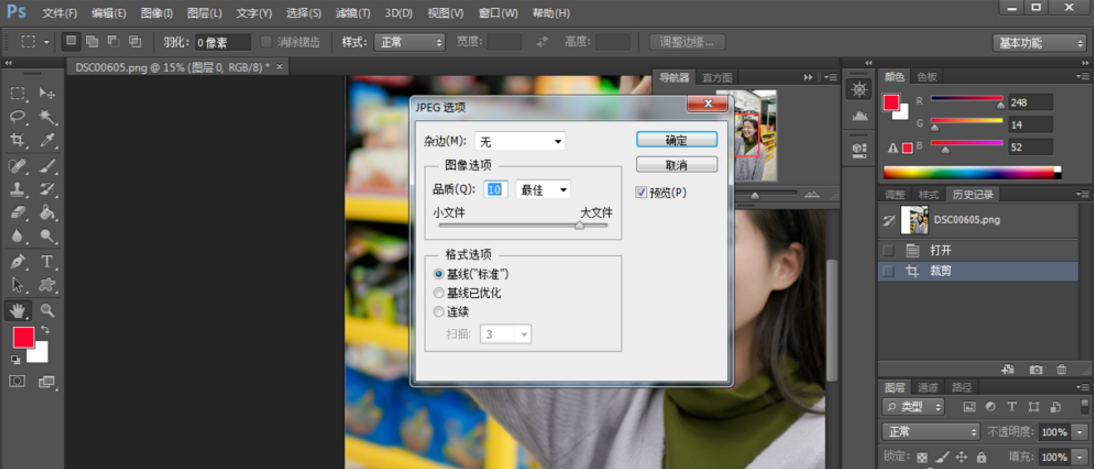The height and width of the screenshot is (469, 1094).
Task: Open the 最佳 quality preset dropdown
Action: (543, 190)
